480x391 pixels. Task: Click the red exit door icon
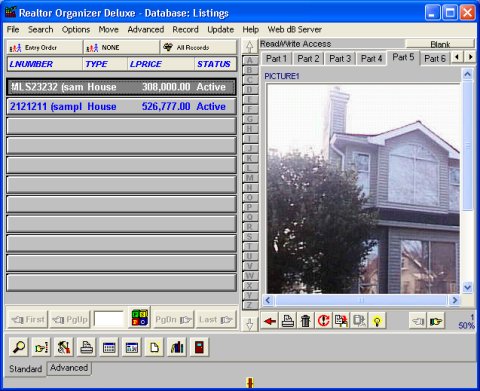[199, 347]
